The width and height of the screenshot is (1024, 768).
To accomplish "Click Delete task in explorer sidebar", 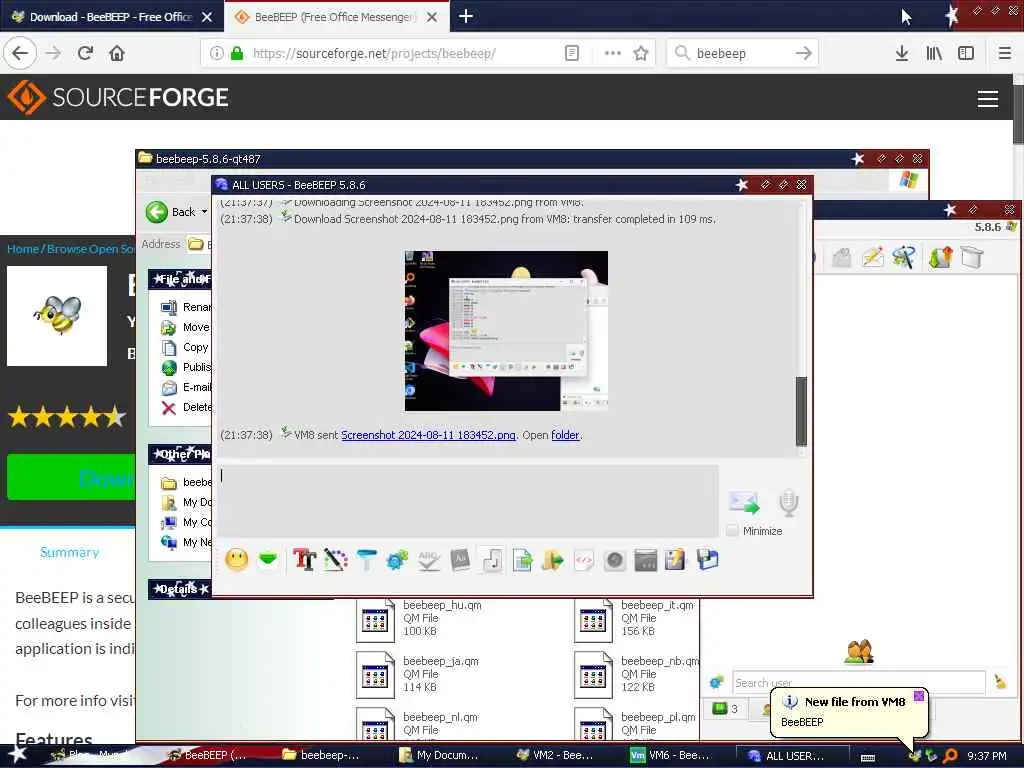I will (187, 407).
